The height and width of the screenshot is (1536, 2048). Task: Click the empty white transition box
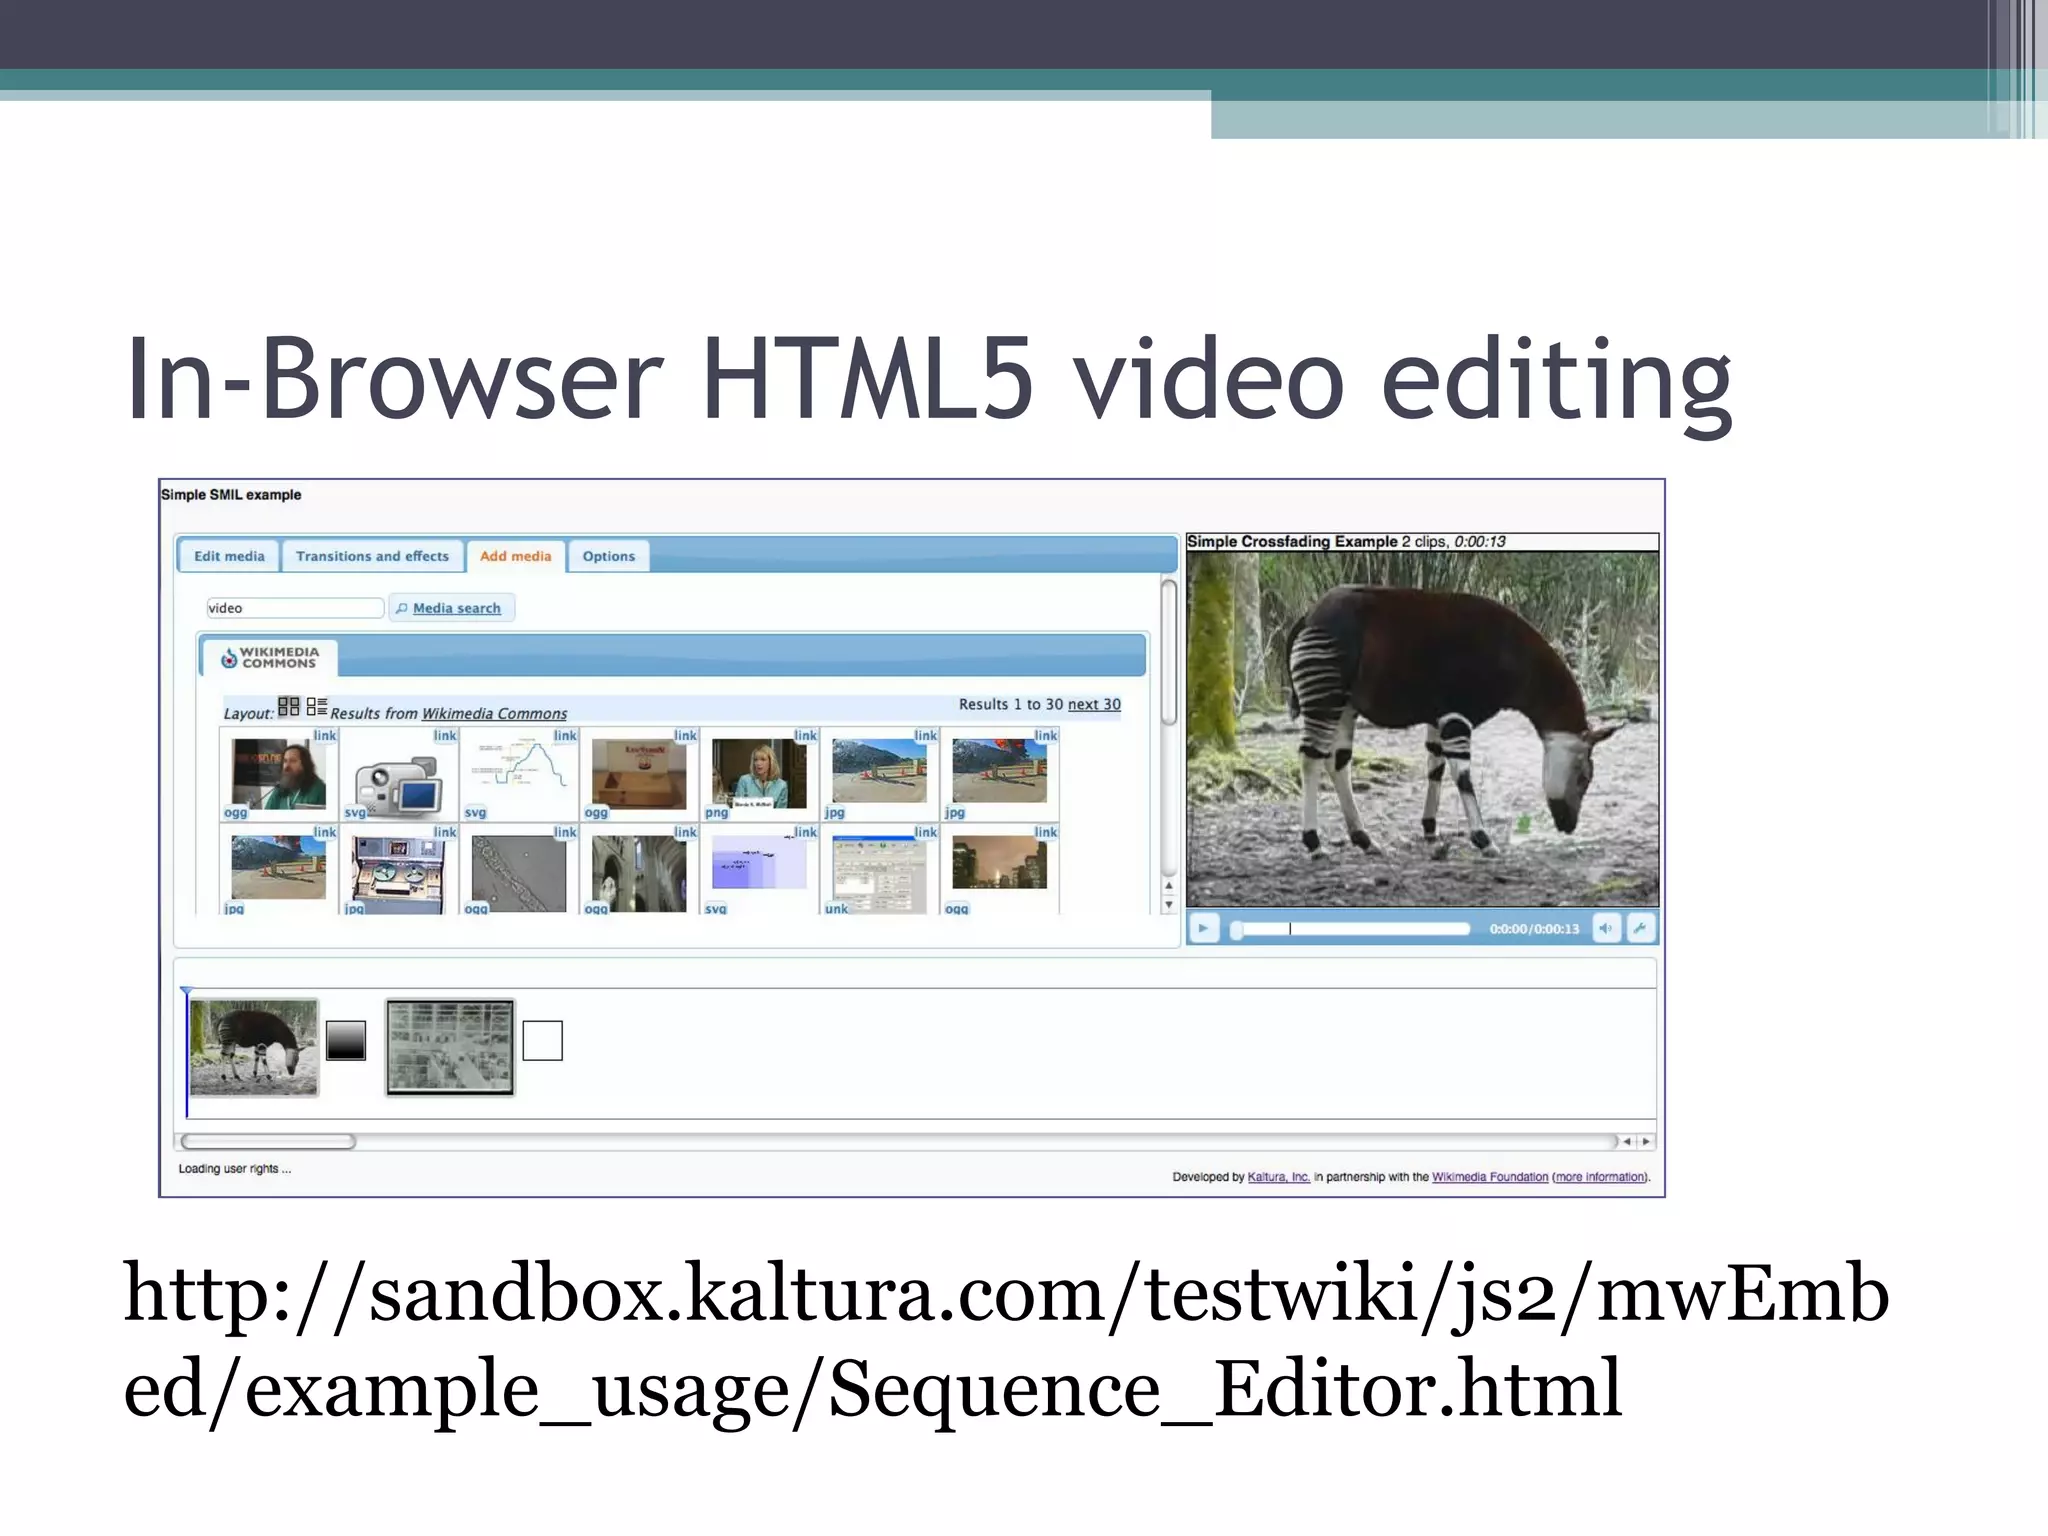click(x=542, y=1041)
